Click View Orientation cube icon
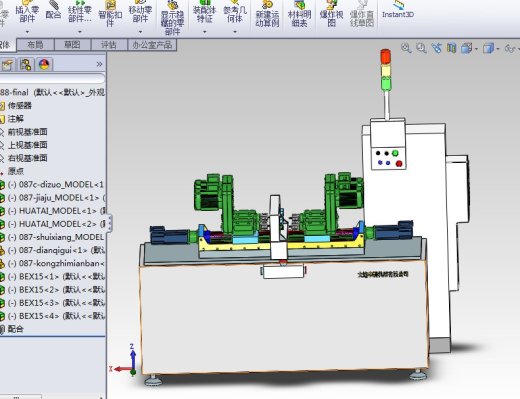 click(467, 48)
